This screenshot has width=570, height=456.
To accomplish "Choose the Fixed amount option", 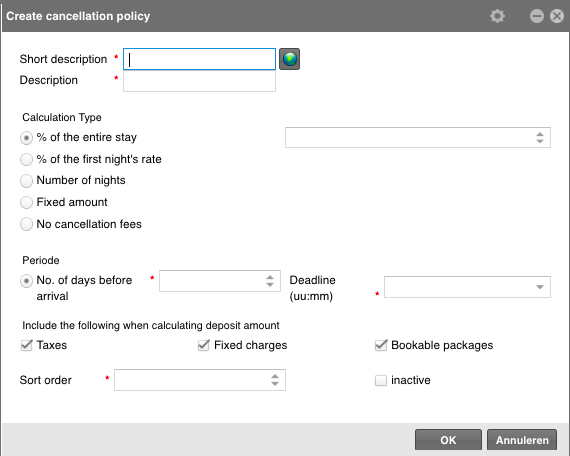I will click(26, 202).
